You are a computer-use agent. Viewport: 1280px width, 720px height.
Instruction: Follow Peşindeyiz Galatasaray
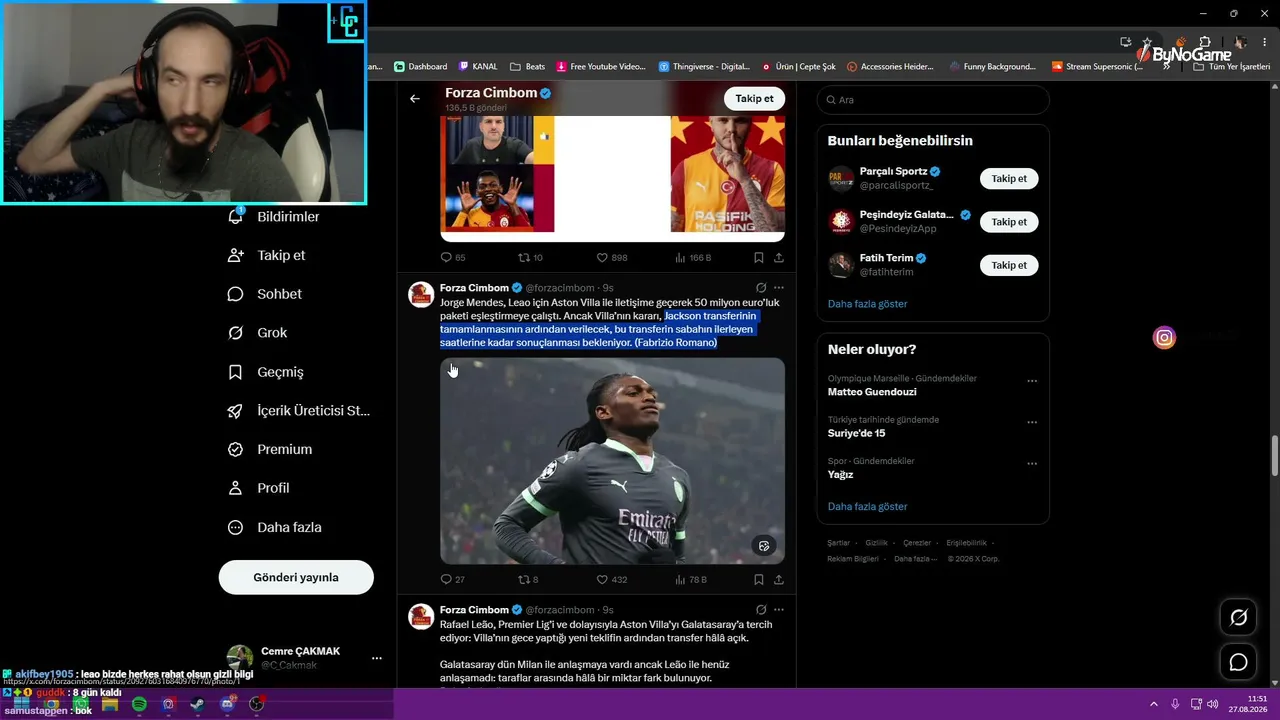coord(1009,222)
